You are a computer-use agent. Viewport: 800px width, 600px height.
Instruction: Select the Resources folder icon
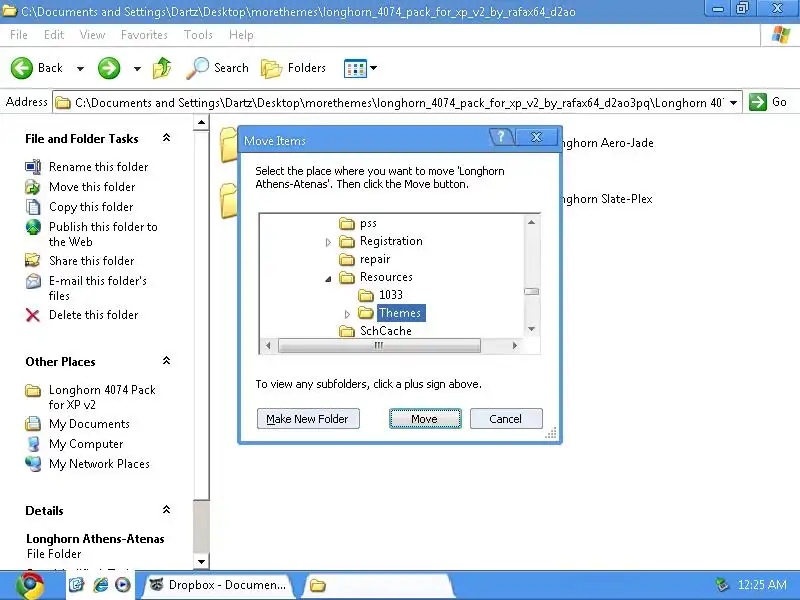[347, 277]
